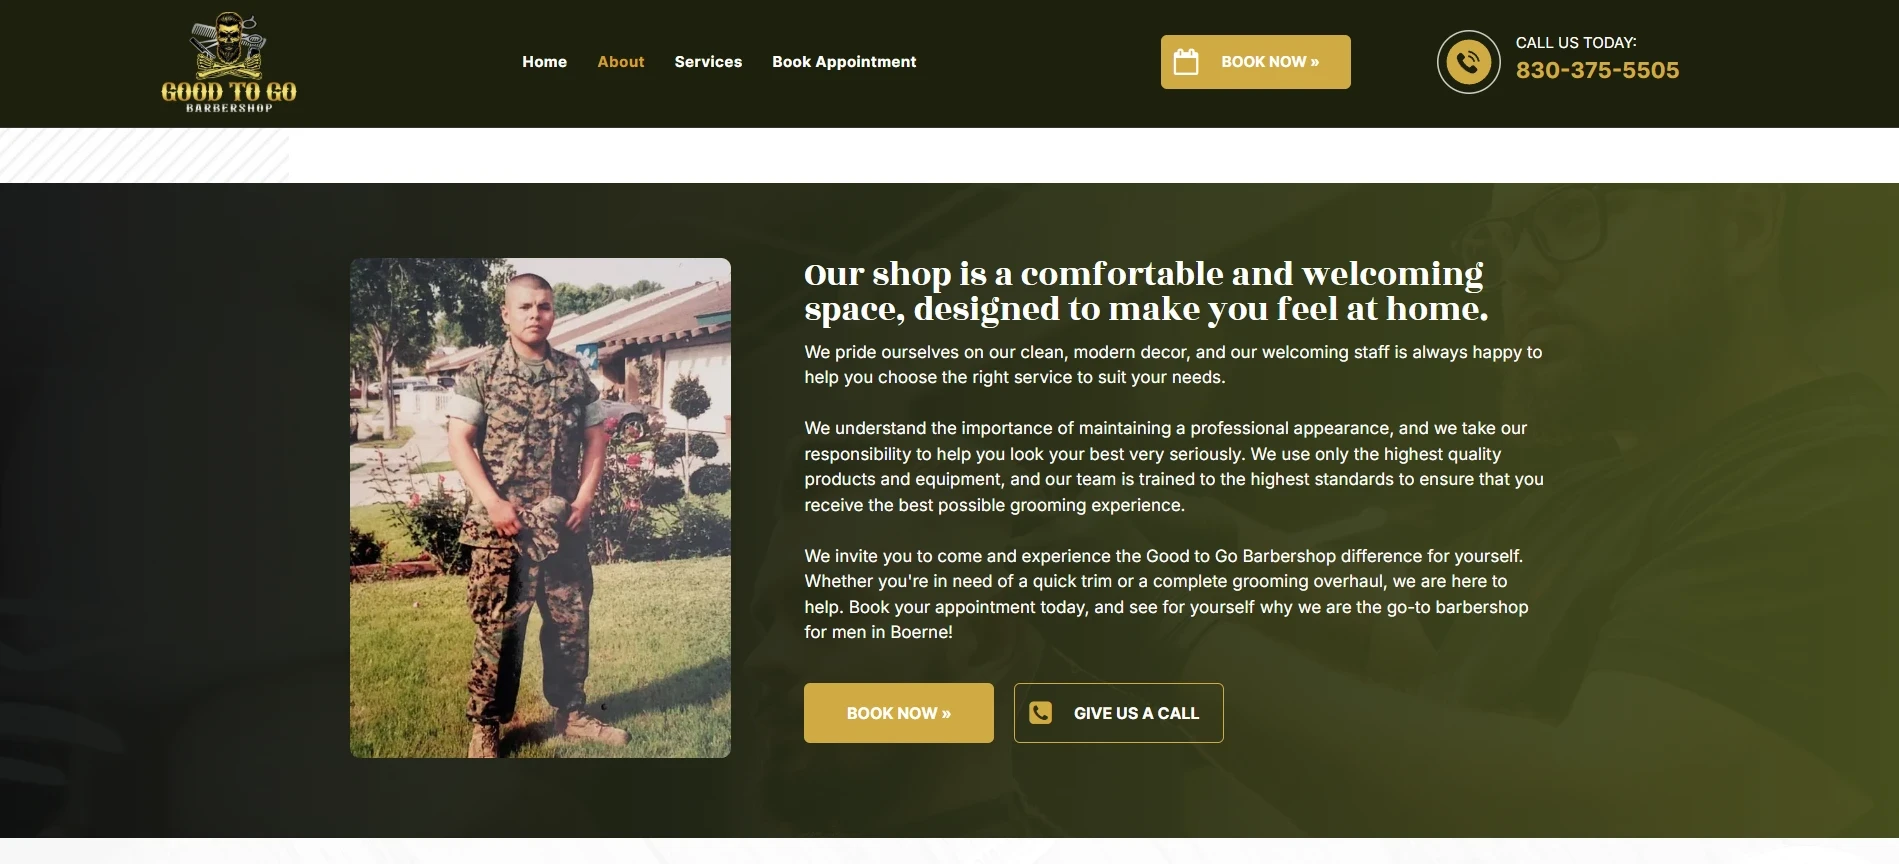Click the photo of man in camouflage uniform

(x=540, y=508)
